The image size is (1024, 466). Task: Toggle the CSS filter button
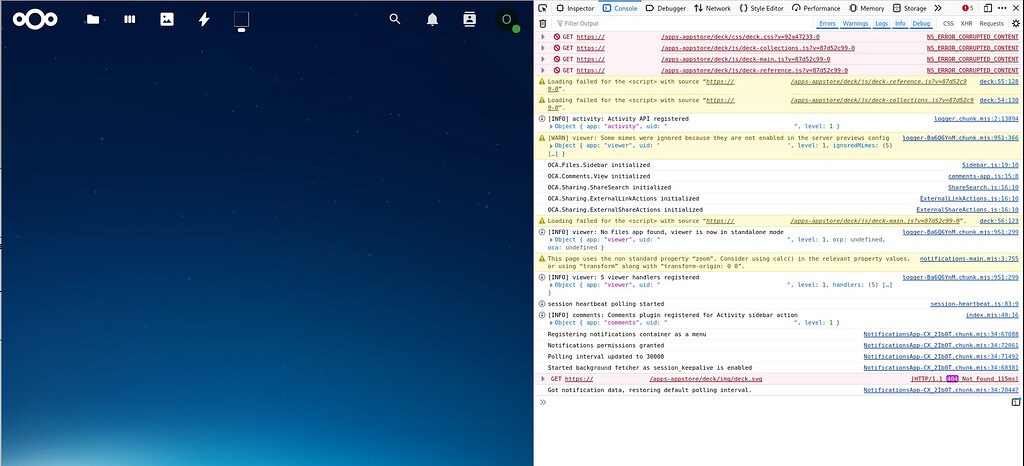tap(948, 23)
